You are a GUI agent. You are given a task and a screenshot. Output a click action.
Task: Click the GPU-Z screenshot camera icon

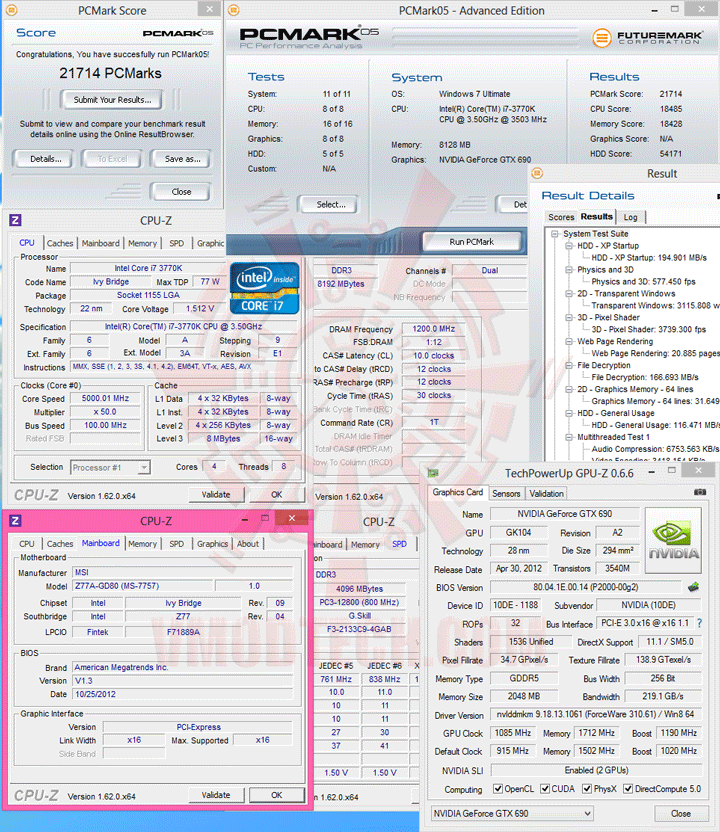click(700, 492)
